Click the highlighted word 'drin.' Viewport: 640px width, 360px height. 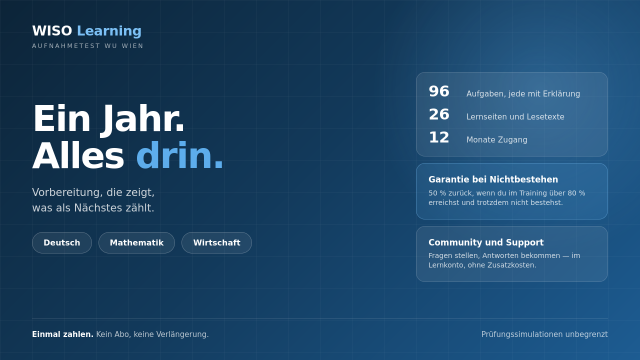[180, 156]
